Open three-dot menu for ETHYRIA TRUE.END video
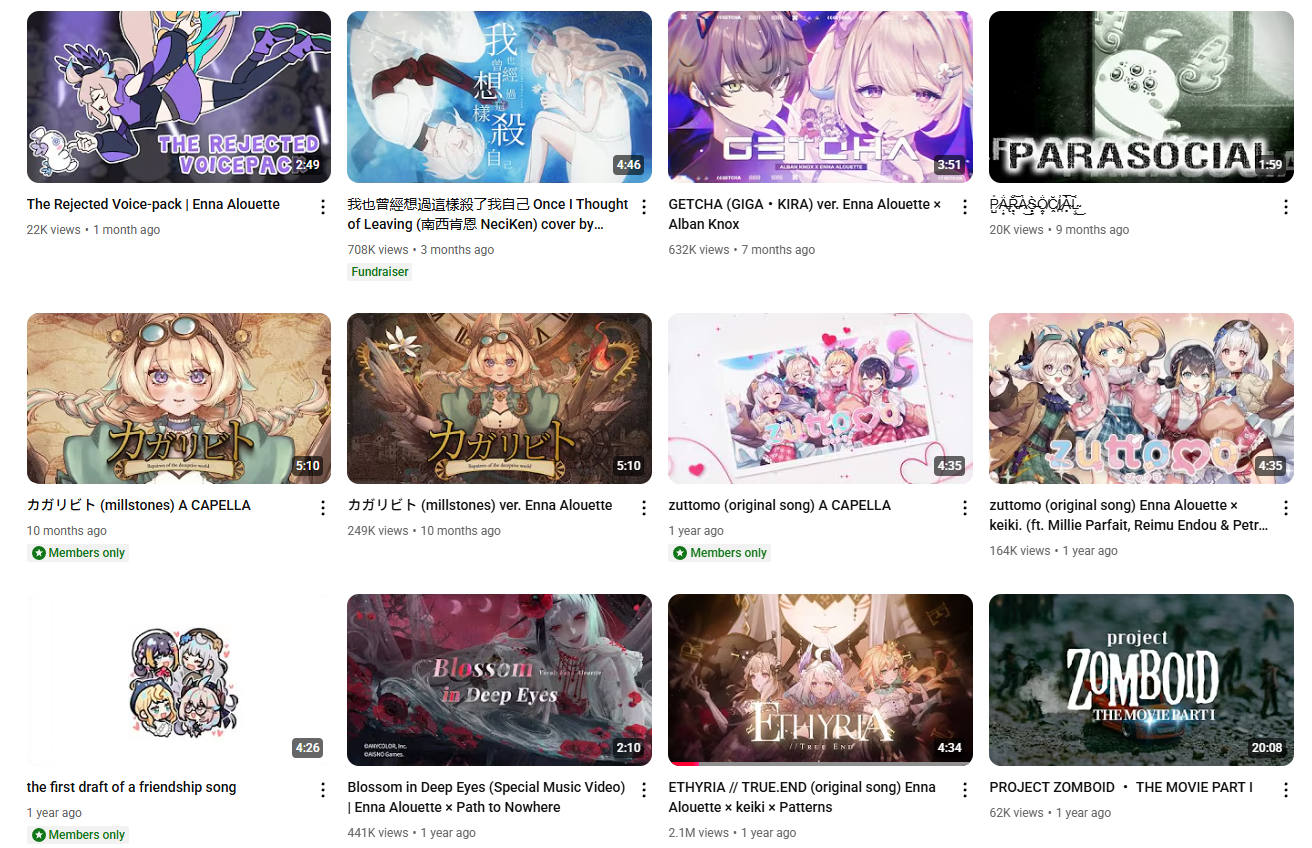Screen dimensions: 1312x848 (965, 790)
